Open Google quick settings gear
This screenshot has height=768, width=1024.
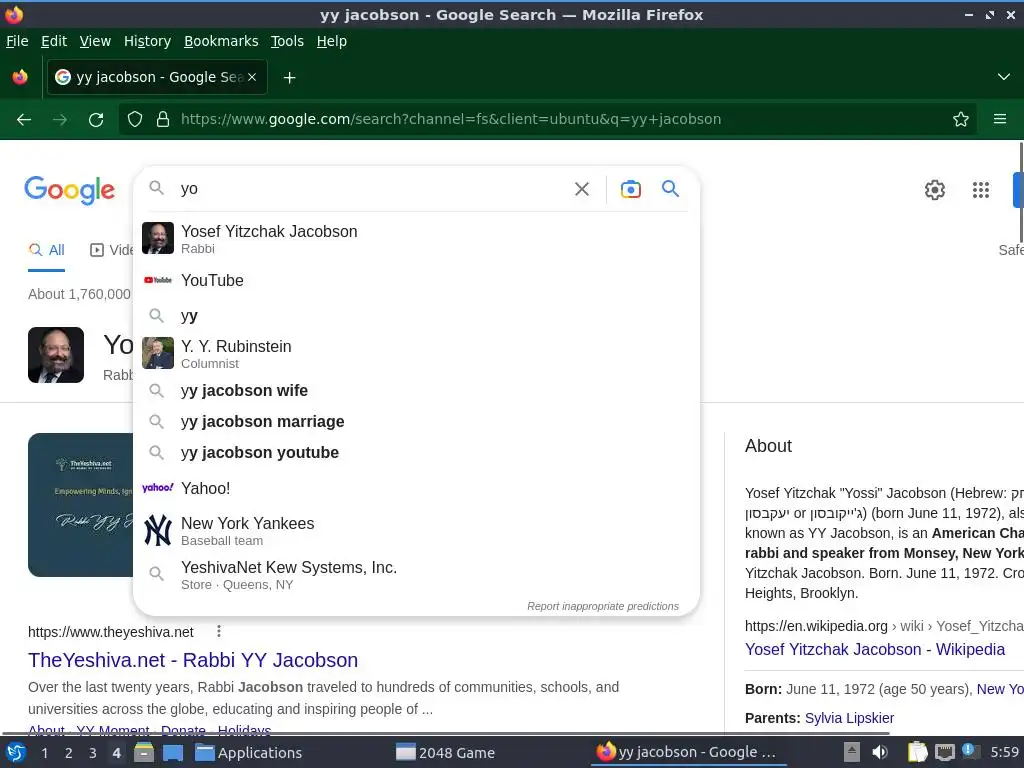(x=935, y=190)
